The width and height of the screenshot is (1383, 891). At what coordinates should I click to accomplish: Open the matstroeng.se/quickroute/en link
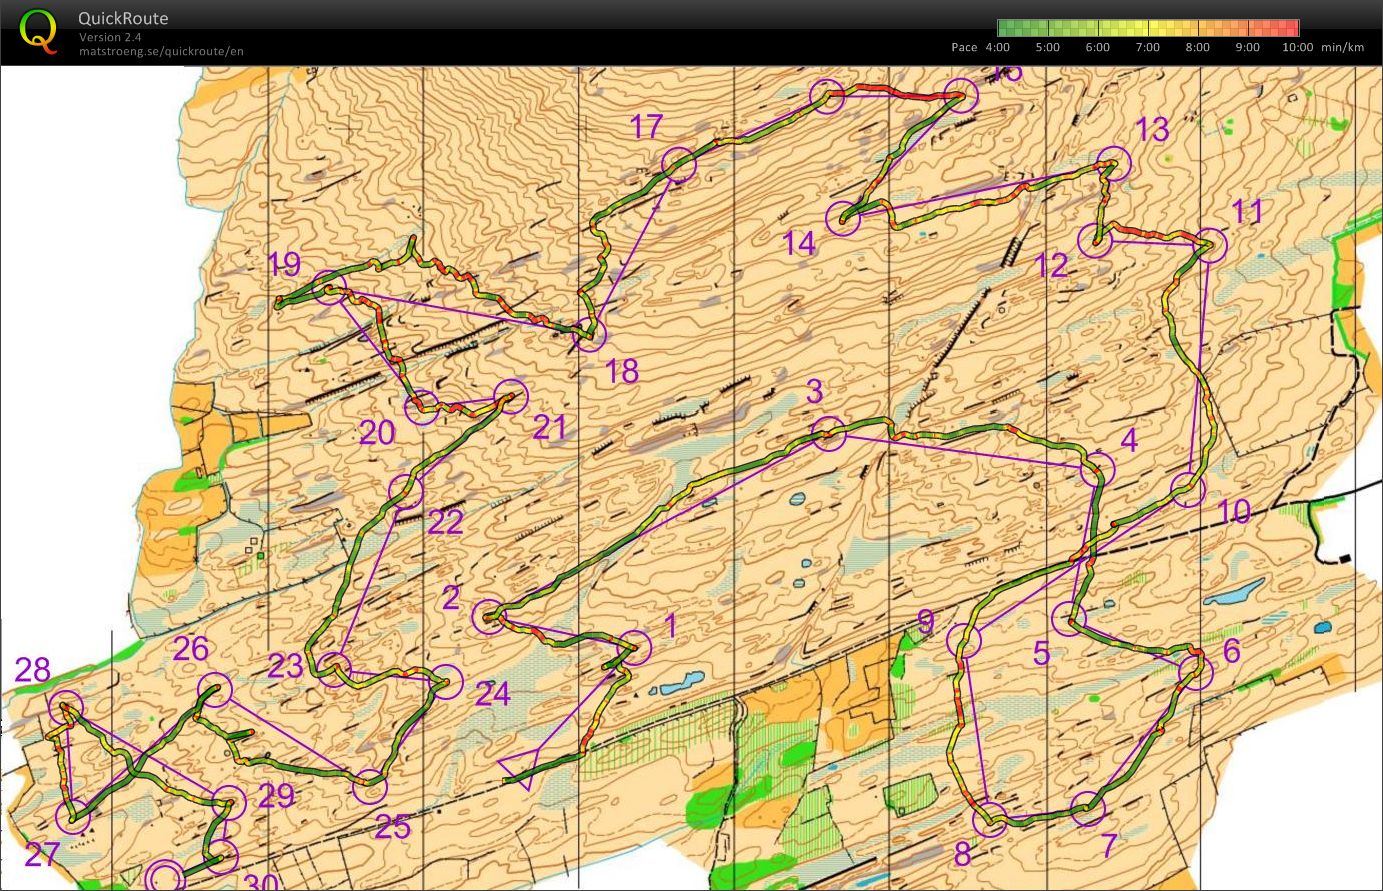(161, 51)
